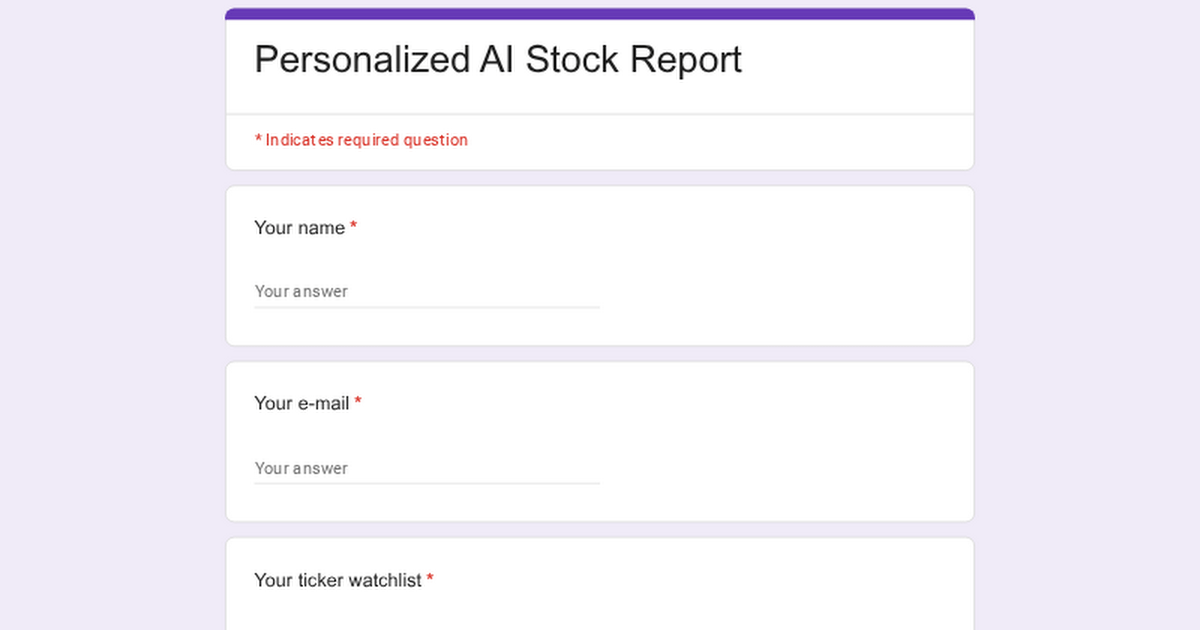Click the Personalized AI Stock Report title
Image resolution: width=1200 pixels, height=630 pixels.
pos(498,60)
